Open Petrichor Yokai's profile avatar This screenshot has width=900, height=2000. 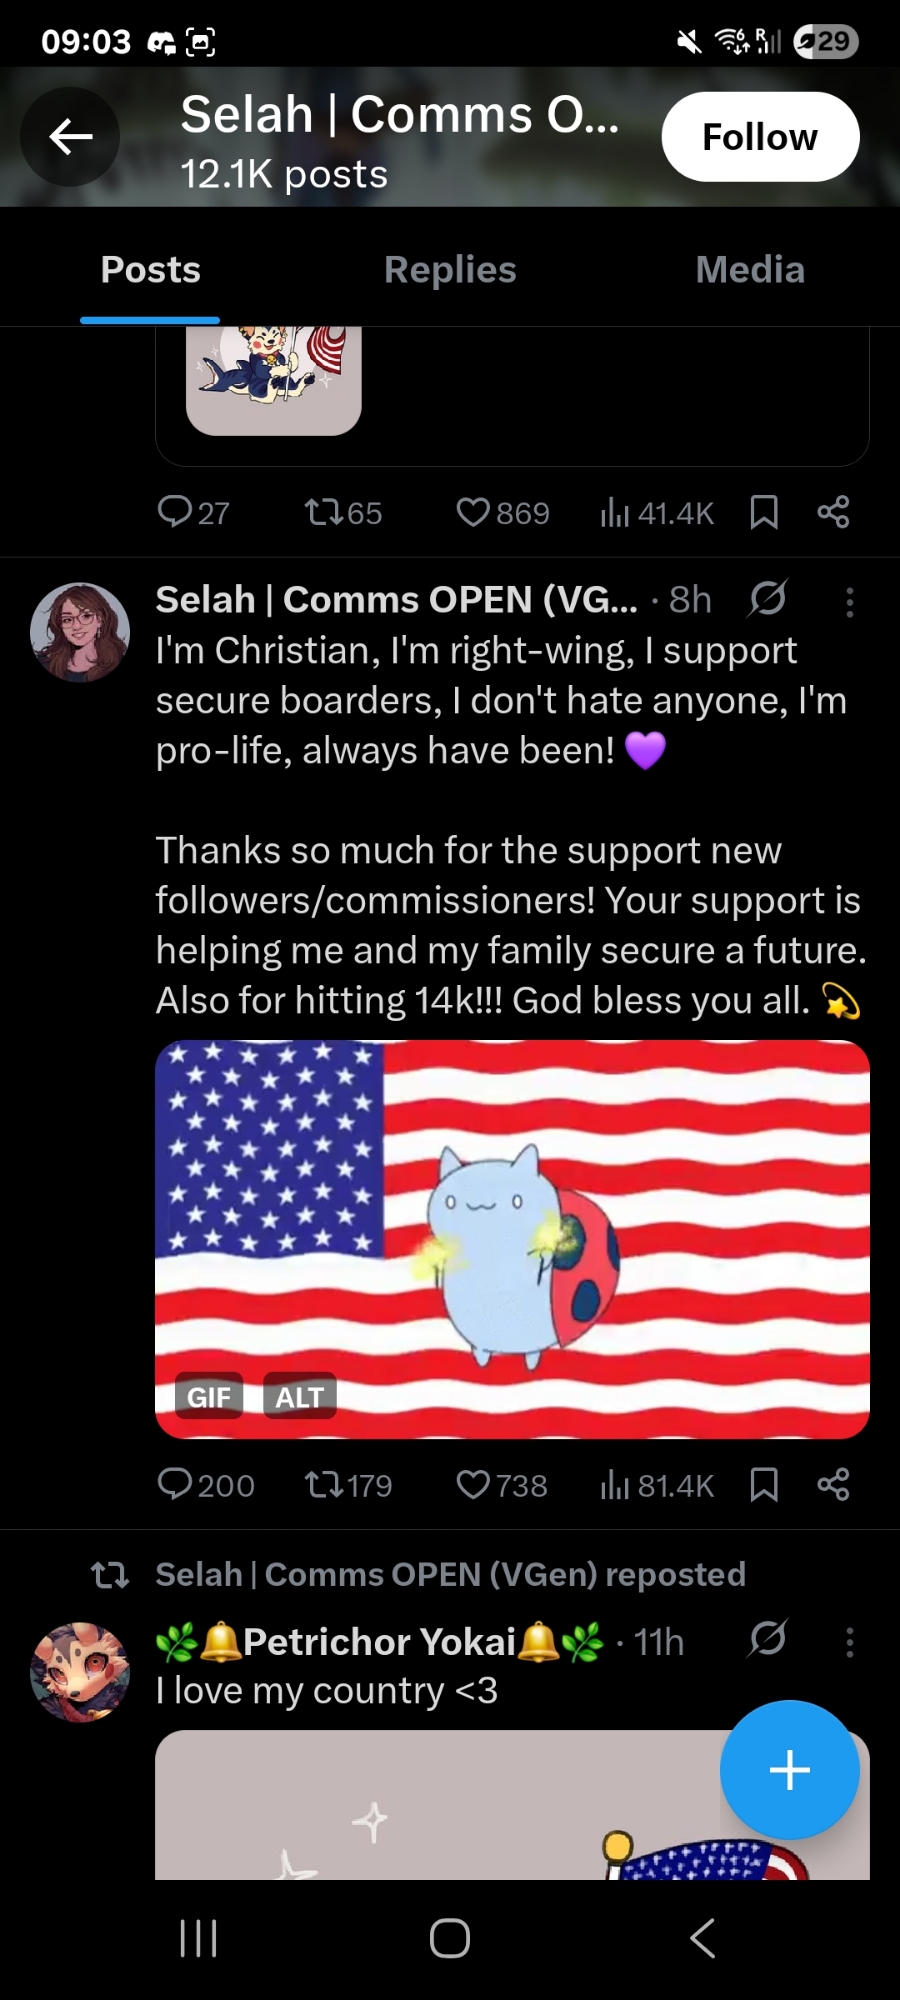(x=80, y=1671)
